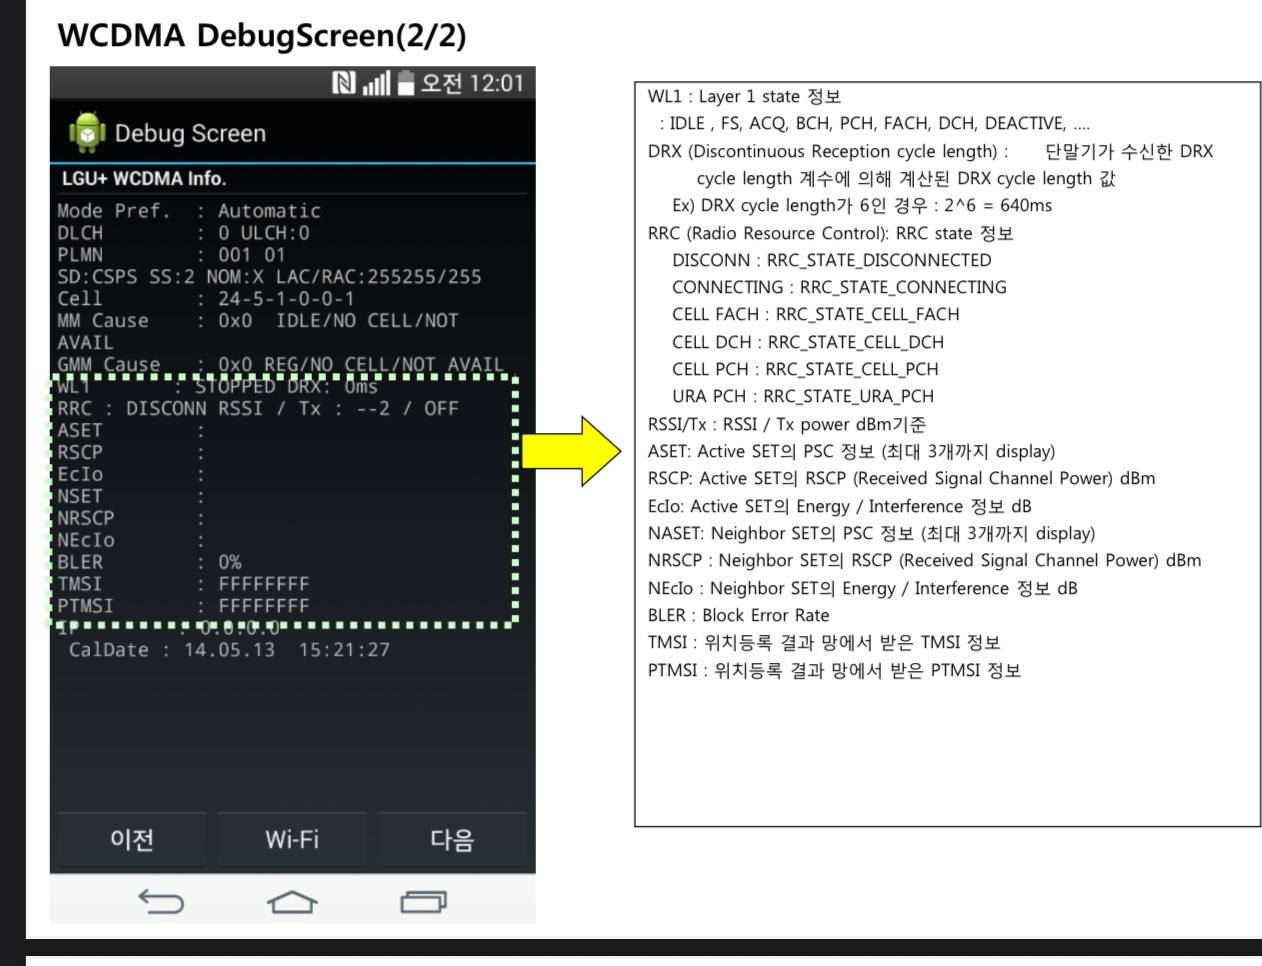Tap the Debug Screen Android app icon
Screen dimensions: 1262x966
coord(87,132)
